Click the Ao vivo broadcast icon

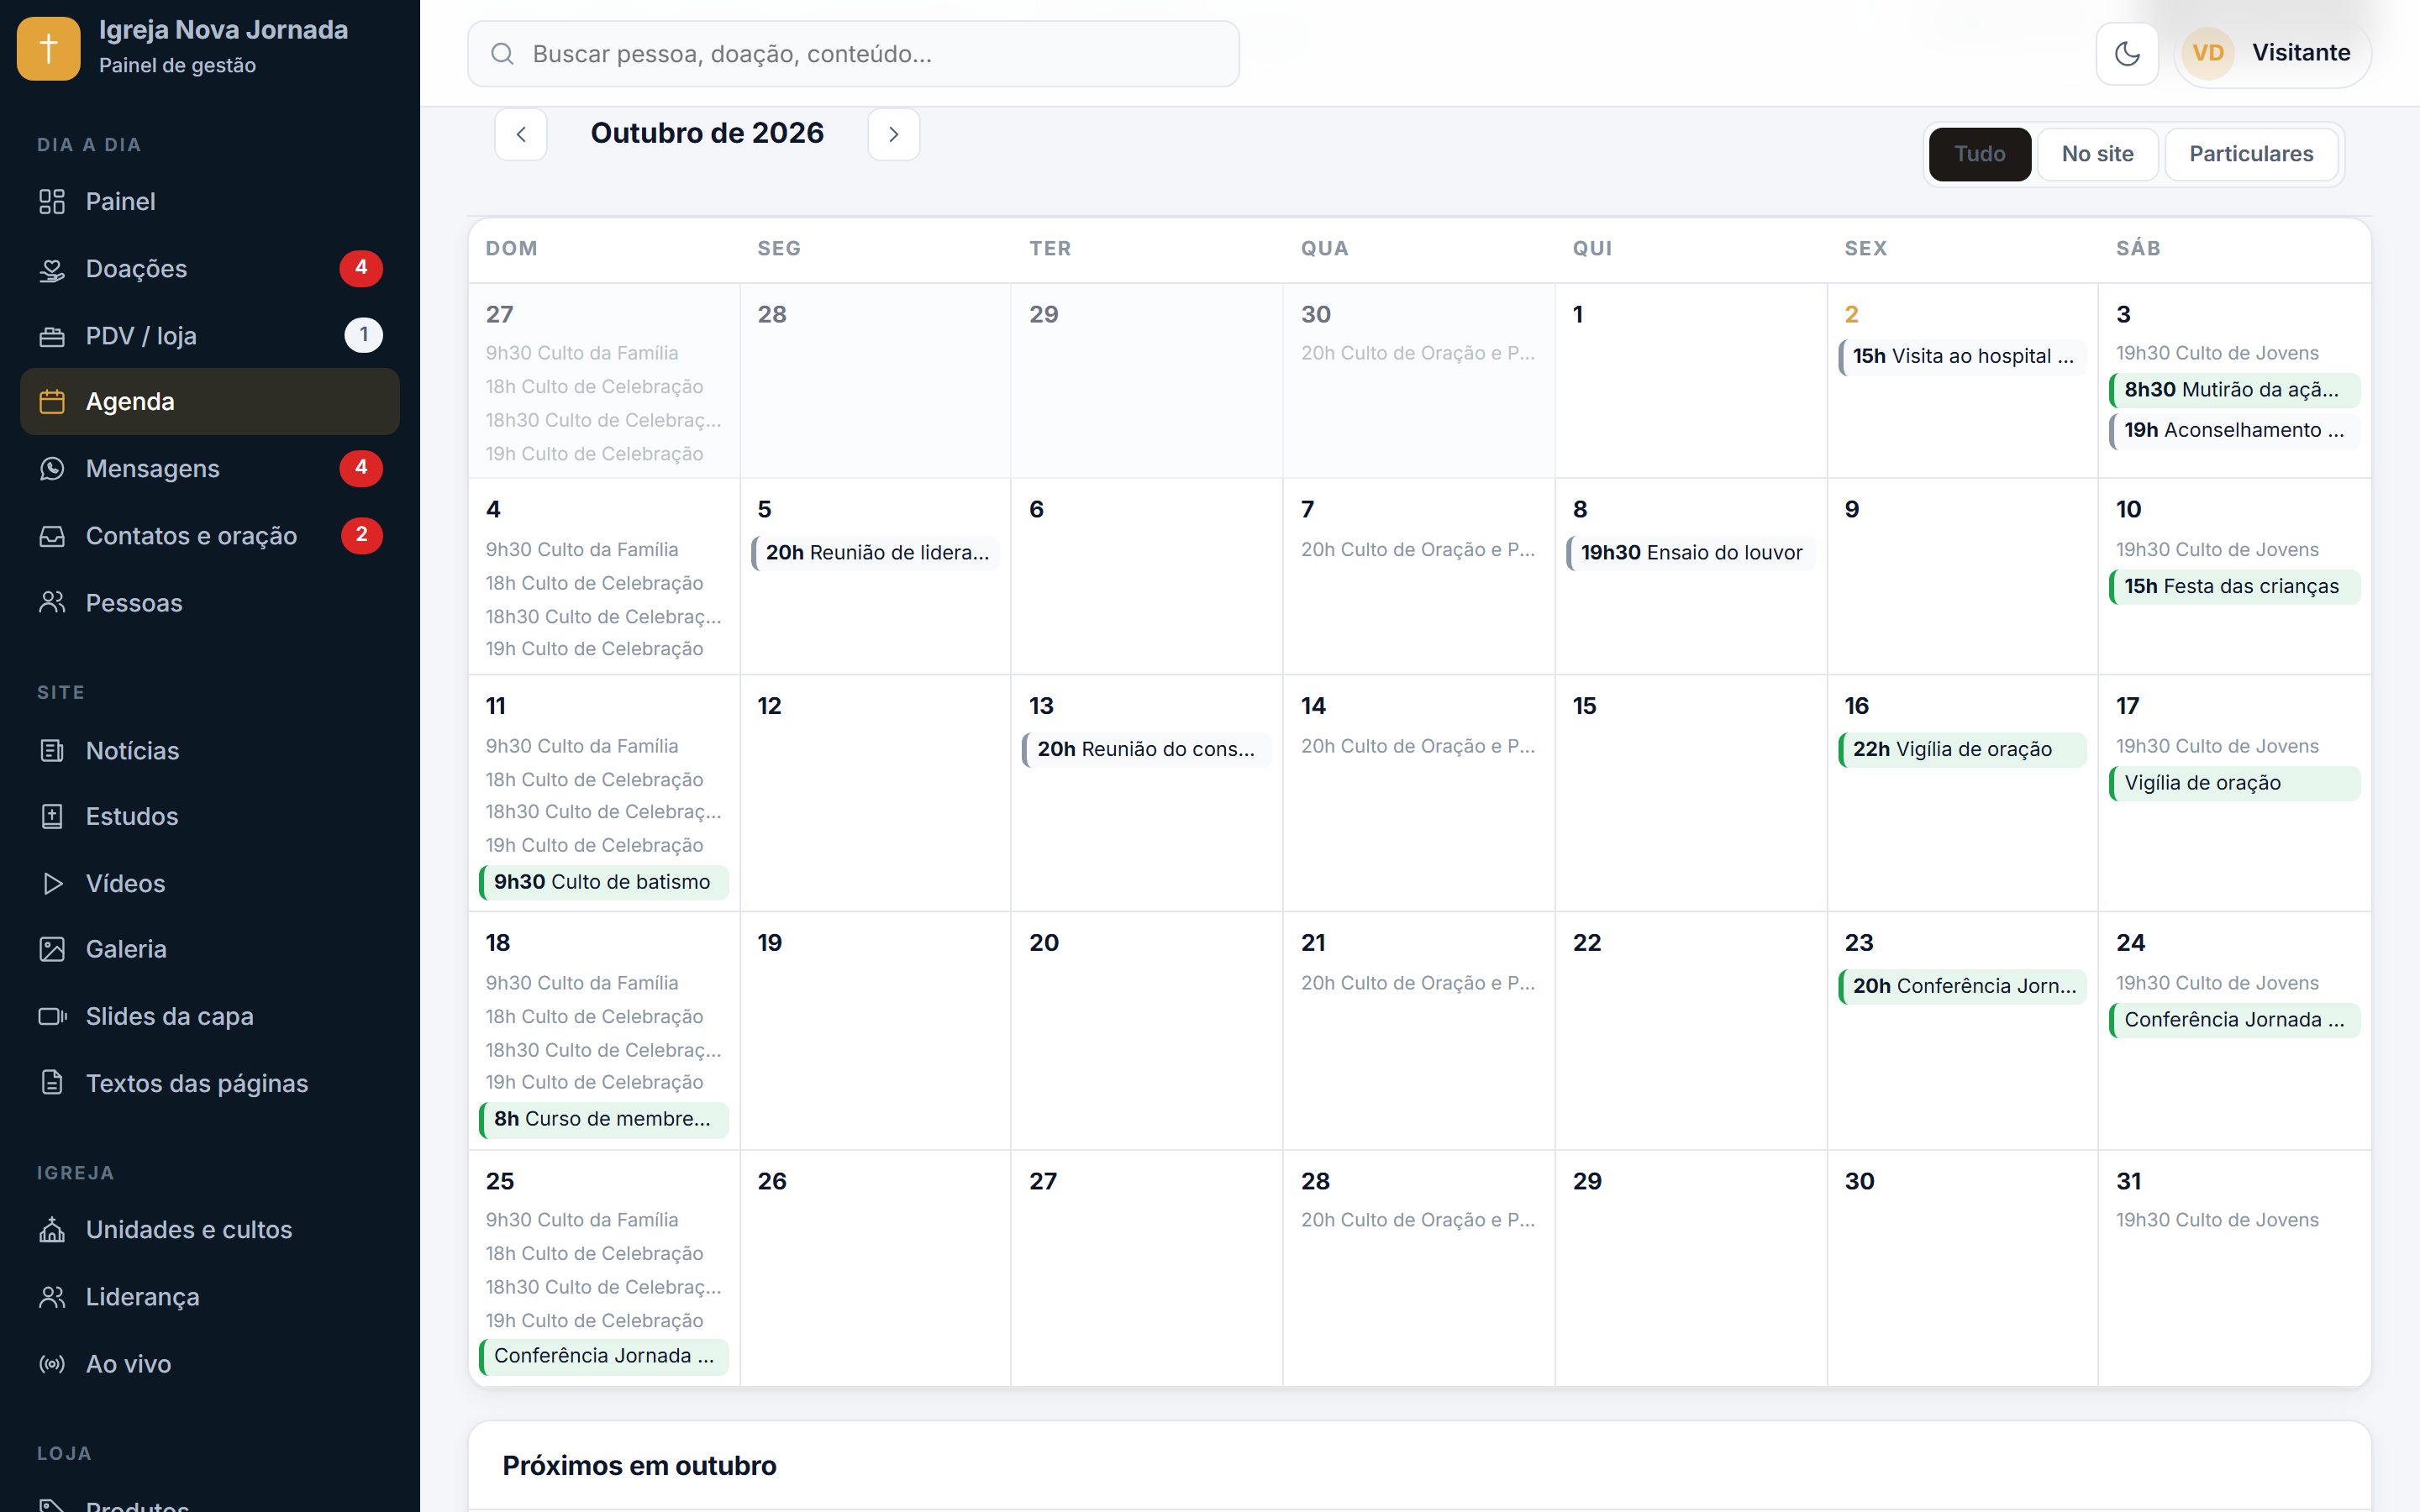coord(52,1364)
